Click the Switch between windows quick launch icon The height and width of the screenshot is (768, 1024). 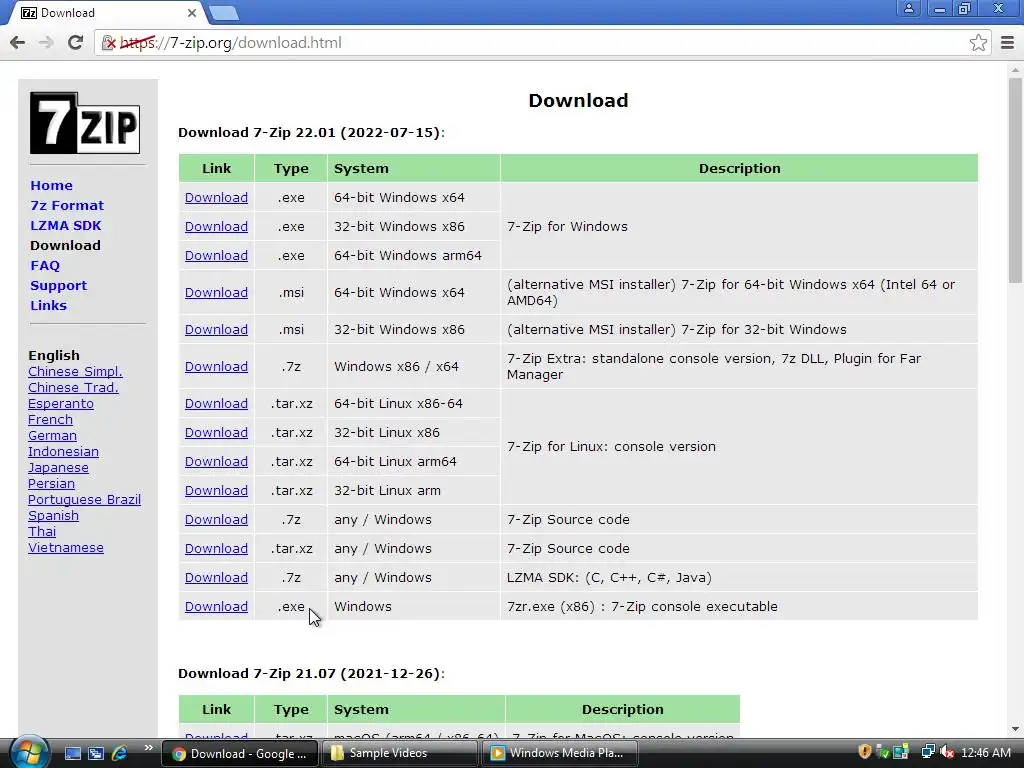96,753
